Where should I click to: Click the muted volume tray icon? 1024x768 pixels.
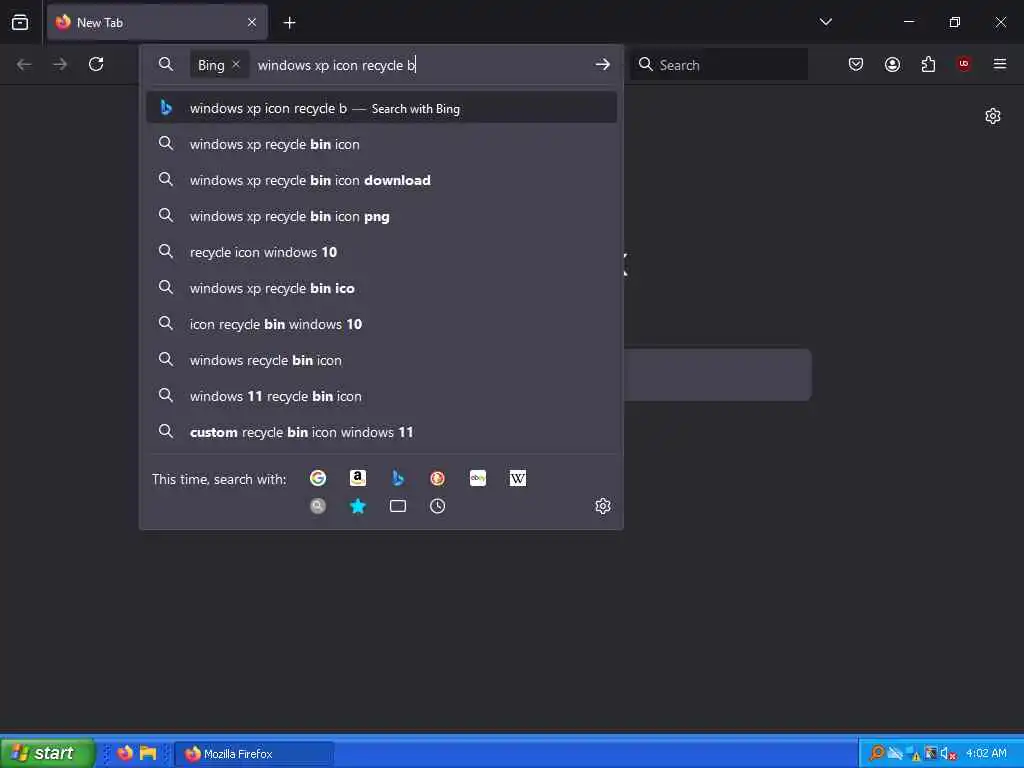pyautogui.click(x=948, y=754)
